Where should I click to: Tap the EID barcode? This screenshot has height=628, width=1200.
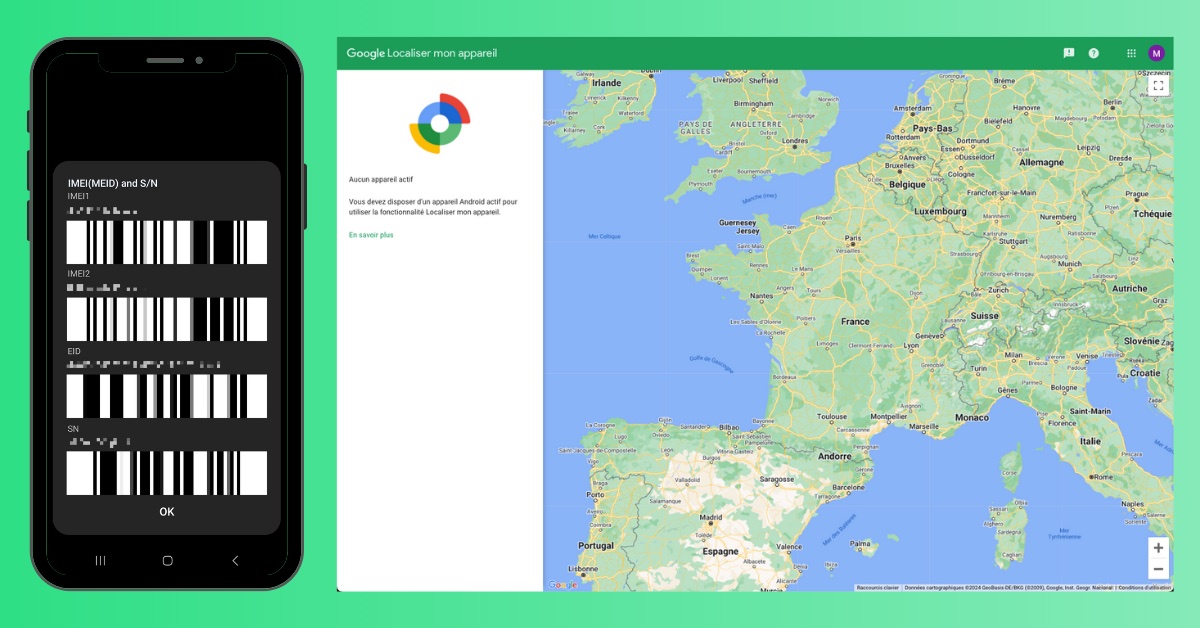tap(167, 396)
